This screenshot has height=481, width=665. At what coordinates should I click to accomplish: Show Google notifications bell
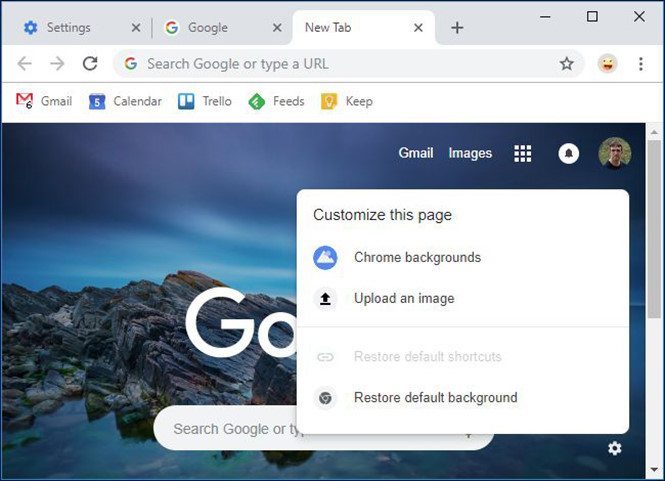(x=569, y=154)
